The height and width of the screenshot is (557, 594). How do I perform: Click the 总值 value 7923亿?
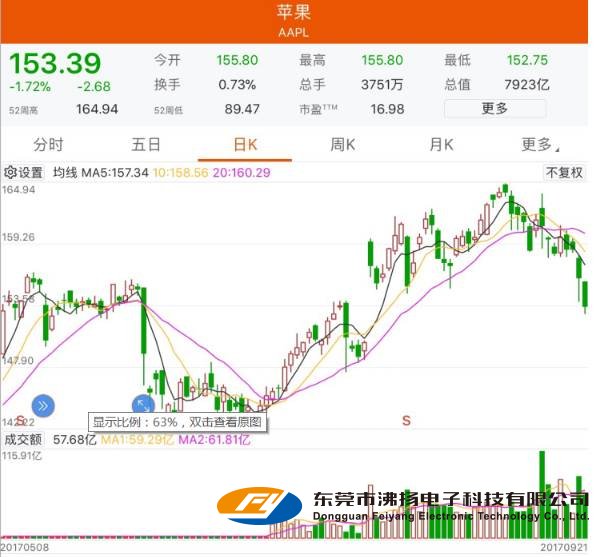pyautogui.click(x=527, y=84)
